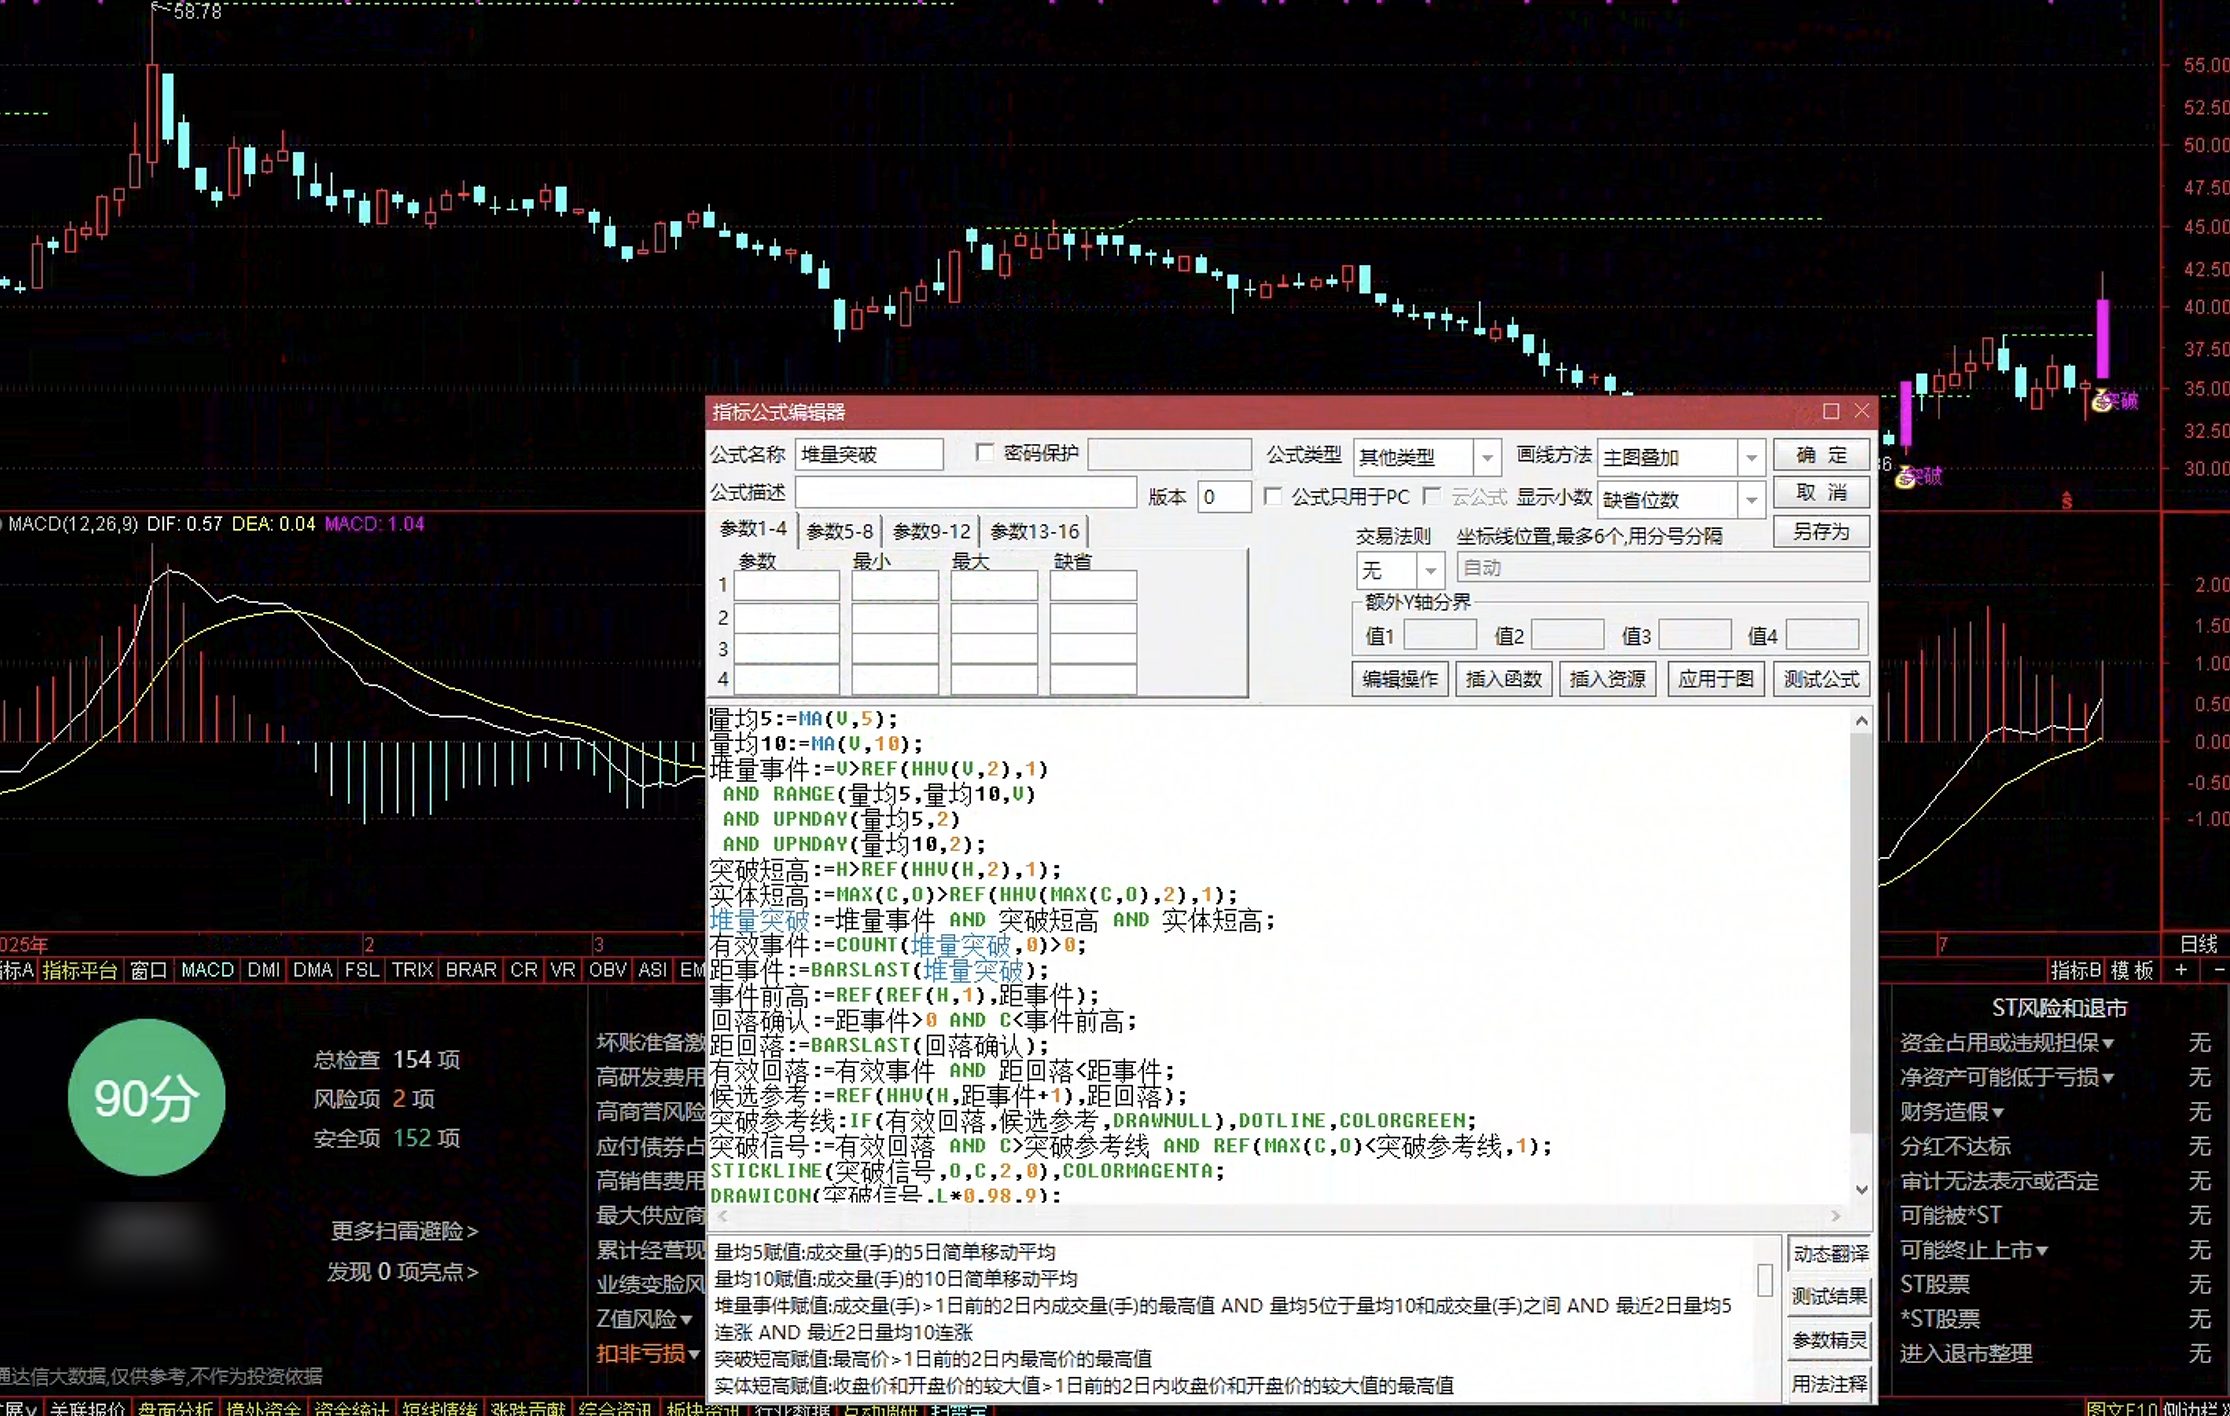2230x1416 pixels.
Task: Focus the 公式描述 input field
Action: click(x=966, y=493)
